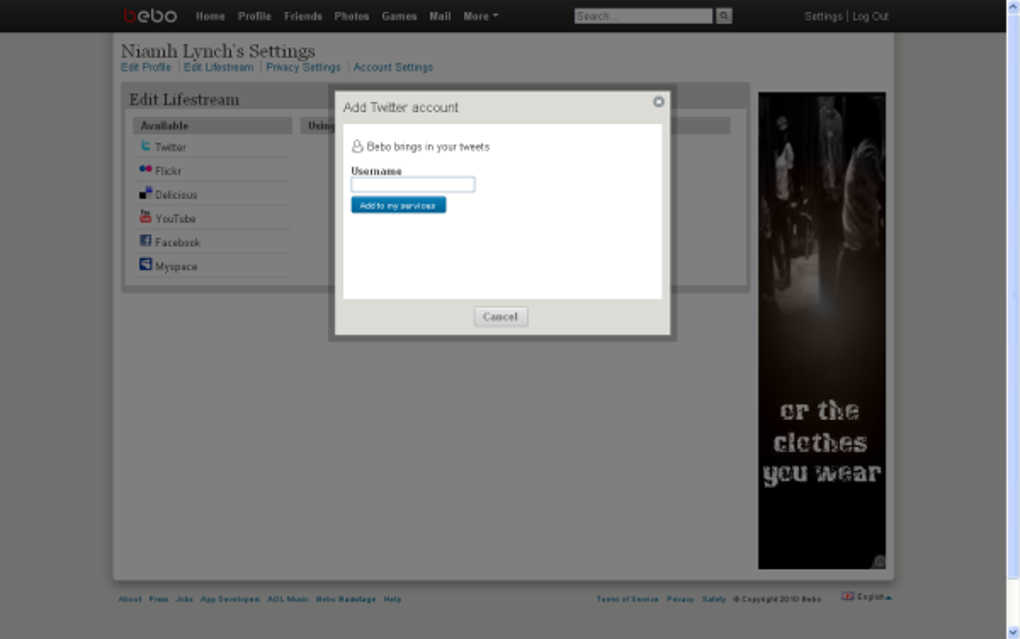Open Settings link at top right
Screen dimensions: 1020x639
click(x=823, y=16)
